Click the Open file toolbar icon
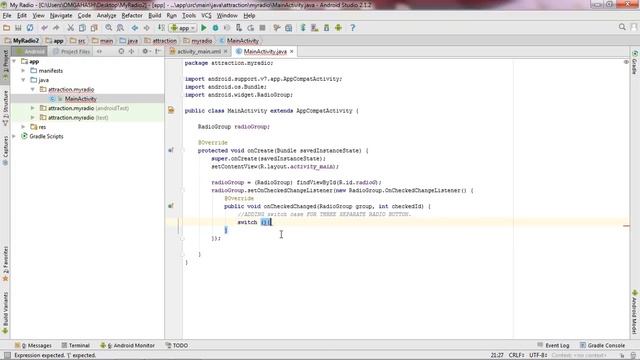Viewport: 640px width, 360px height. pos(7,28)
